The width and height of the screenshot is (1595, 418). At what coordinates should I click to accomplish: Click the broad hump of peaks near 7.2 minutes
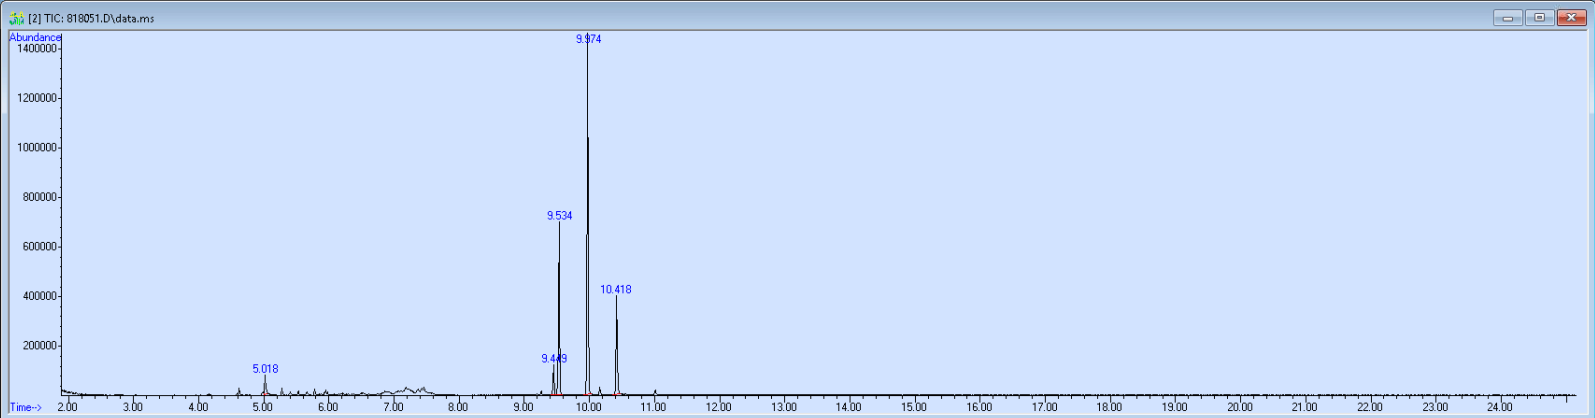pos(407,390)
